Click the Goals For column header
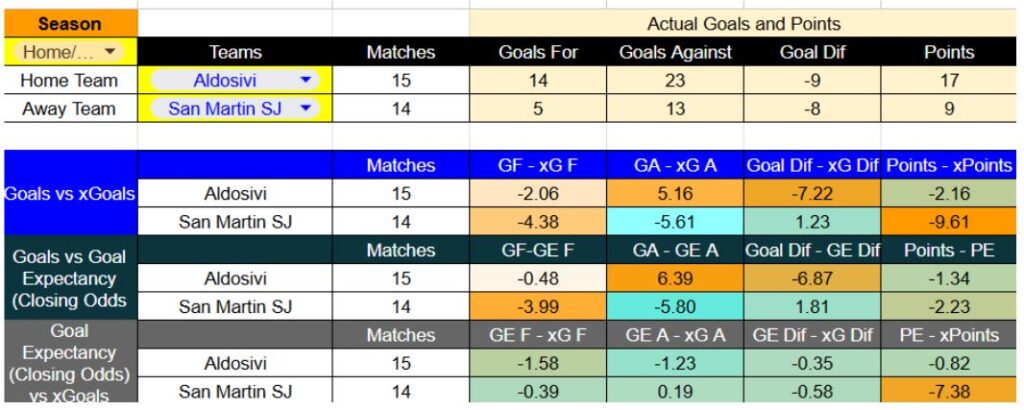 coord(538,52)
